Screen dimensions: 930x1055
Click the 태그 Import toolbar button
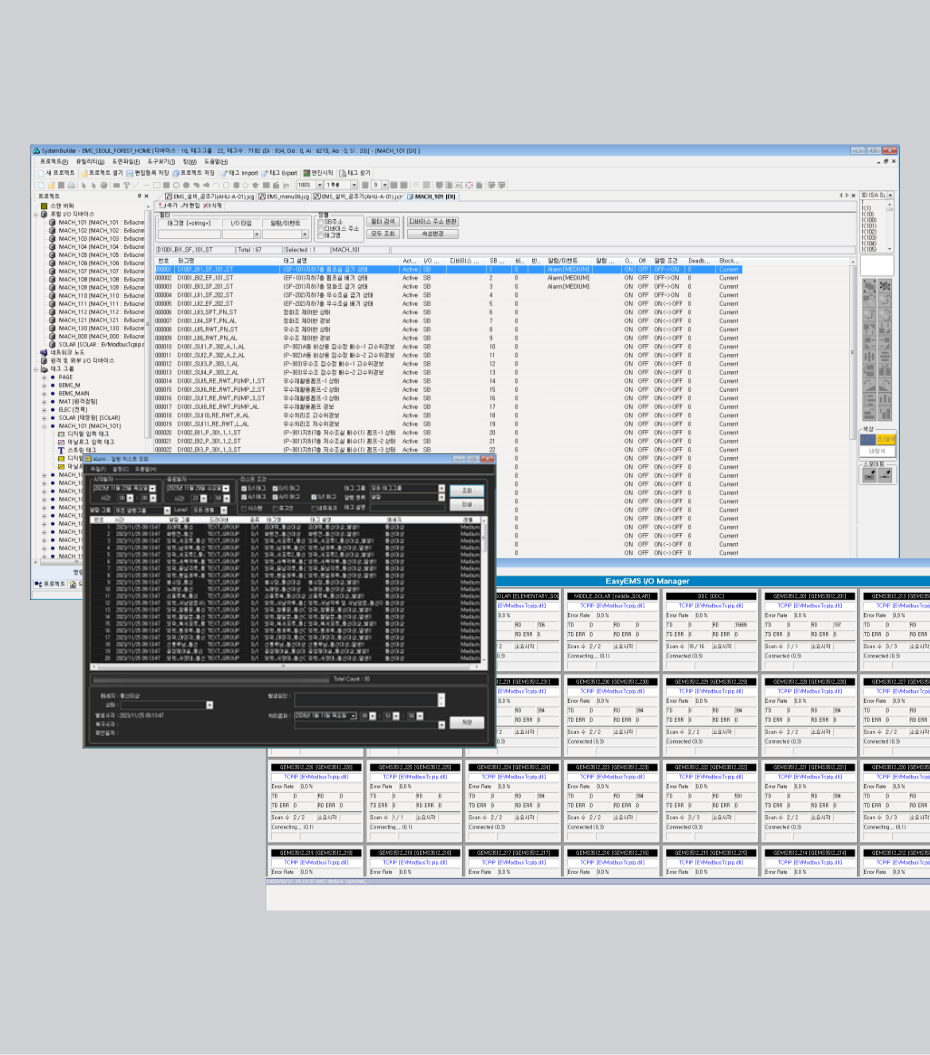240,173
